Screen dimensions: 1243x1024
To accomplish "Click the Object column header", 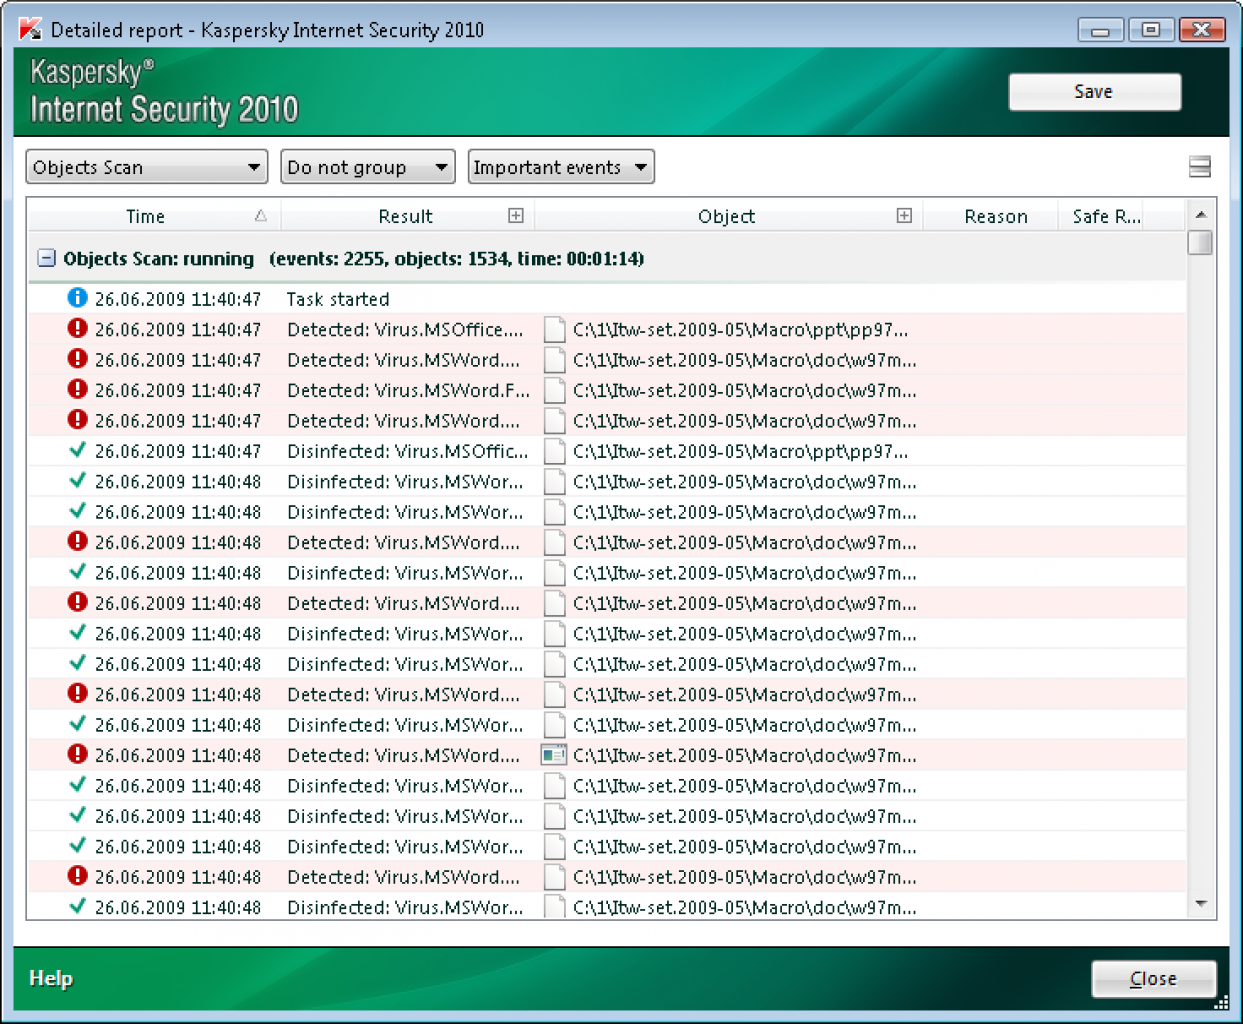I will (728, 216).
